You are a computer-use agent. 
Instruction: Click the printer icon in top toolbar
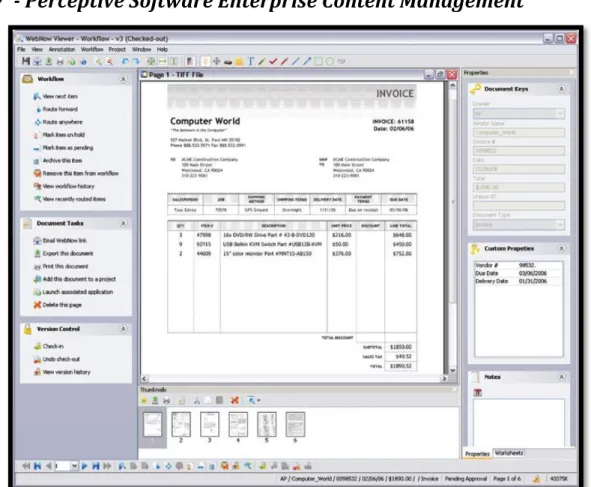[x=60, y=61]
